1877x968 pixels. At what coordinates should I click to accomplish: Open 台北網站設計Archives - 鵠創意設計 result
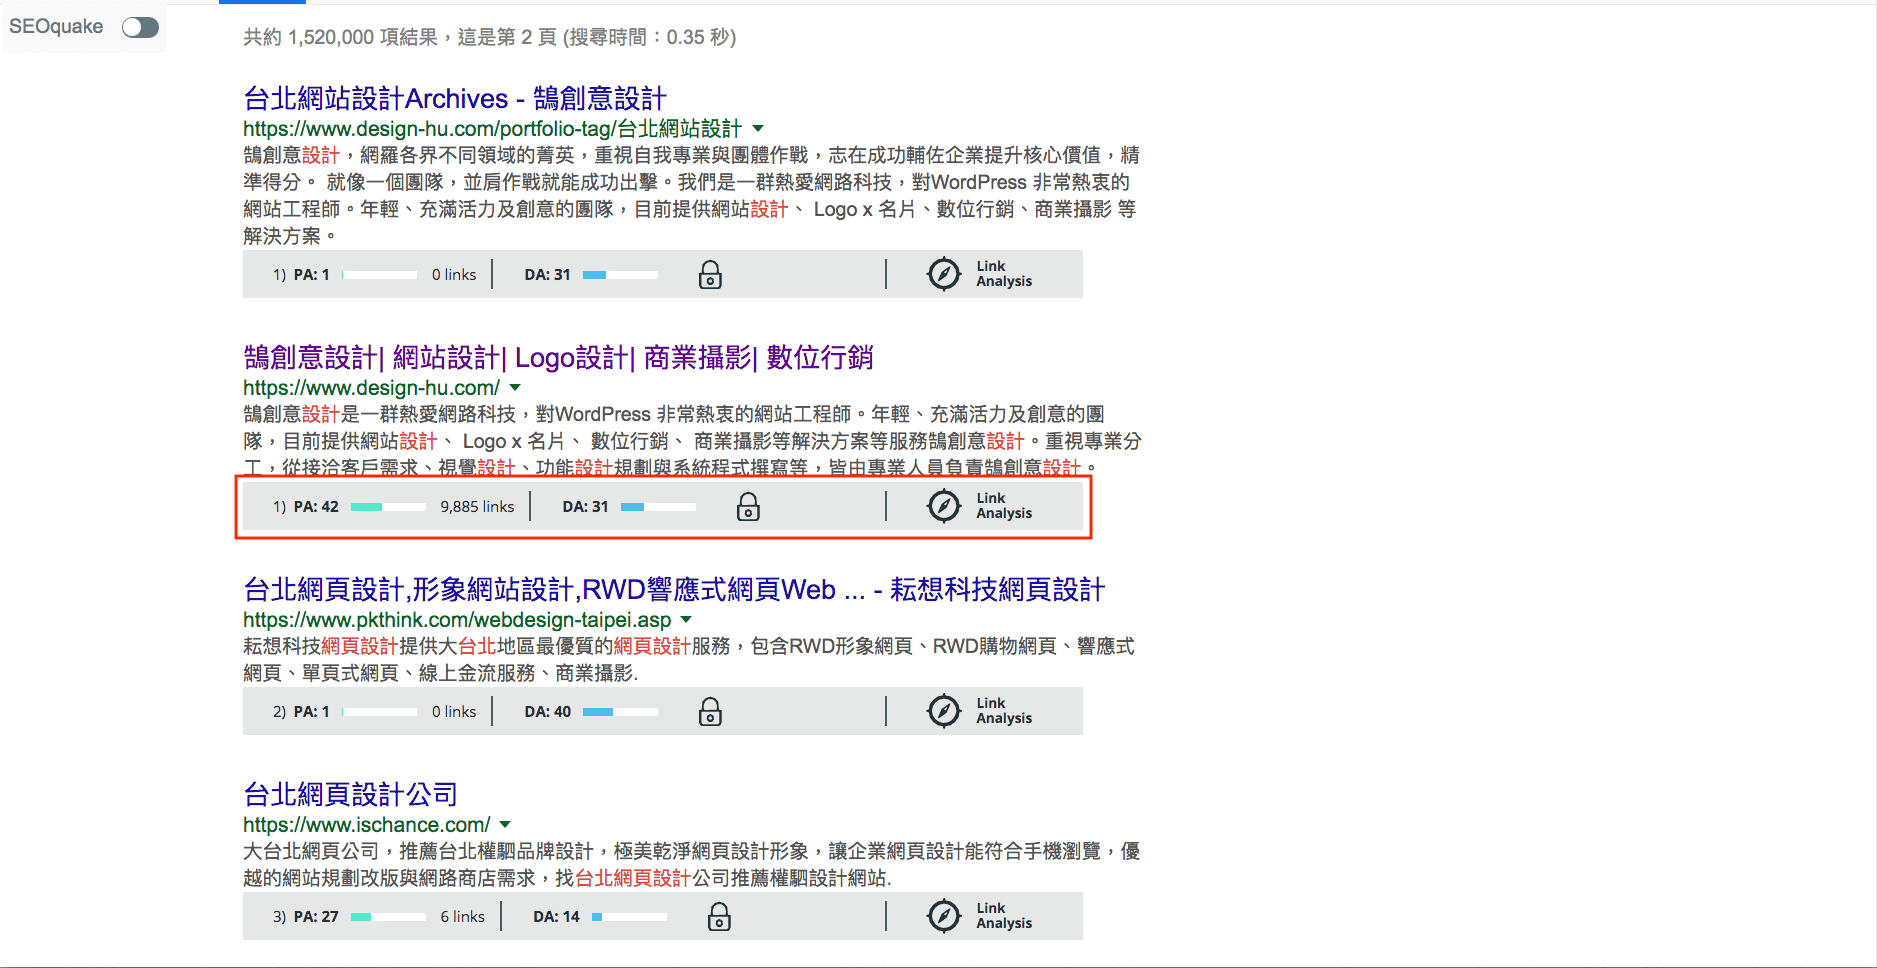coord(455,98)
